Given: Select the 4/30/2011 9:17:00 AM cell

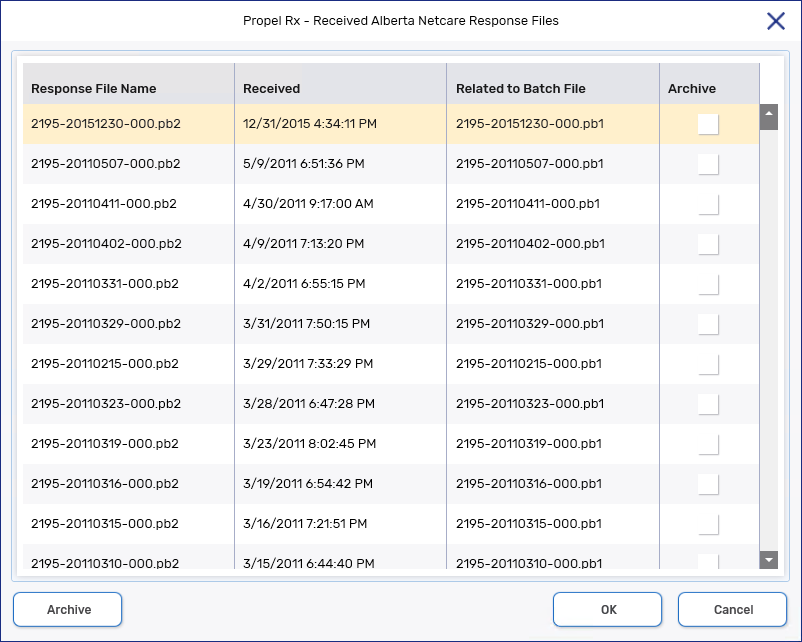Looking at the screenshot, I should (x=308, y=204).
